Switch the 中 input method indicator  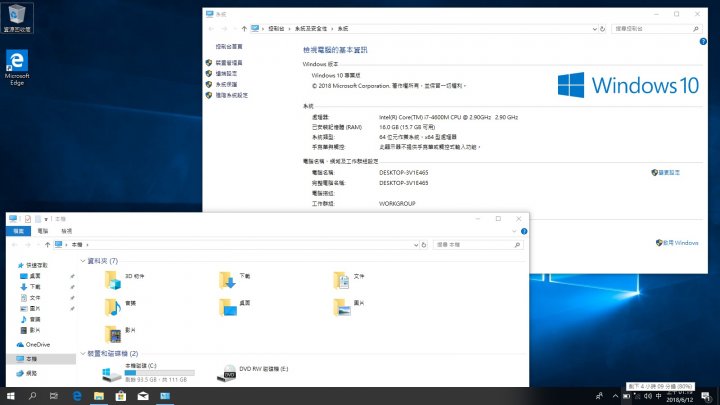click(x=658, y=396)
